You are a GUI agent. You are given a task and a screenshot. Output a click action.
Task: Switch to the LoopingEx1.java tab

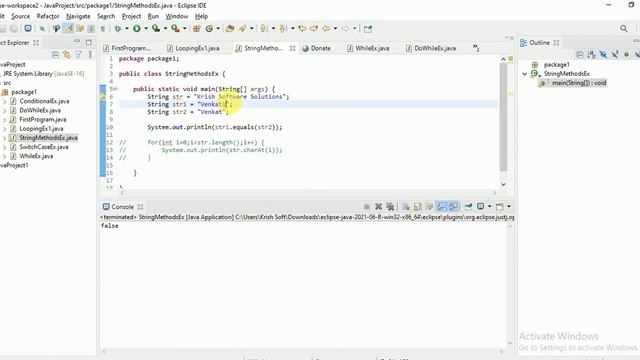[193, 48]
